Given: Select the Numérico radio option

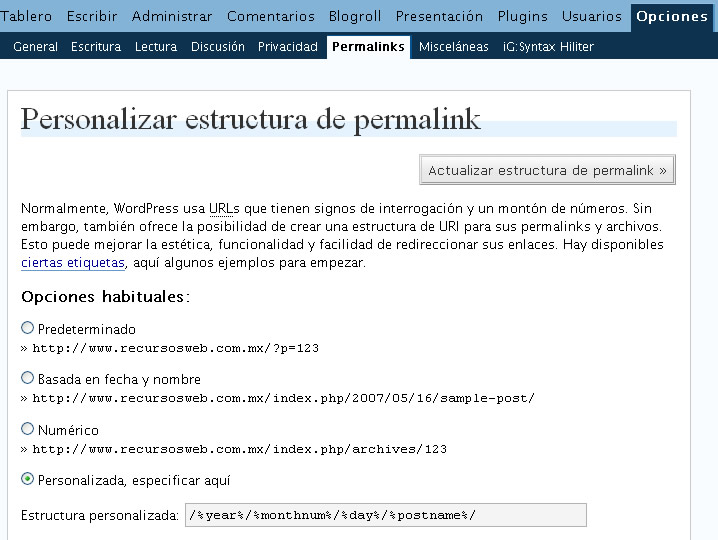Looking at the screenshot, I should coord(27,429).
